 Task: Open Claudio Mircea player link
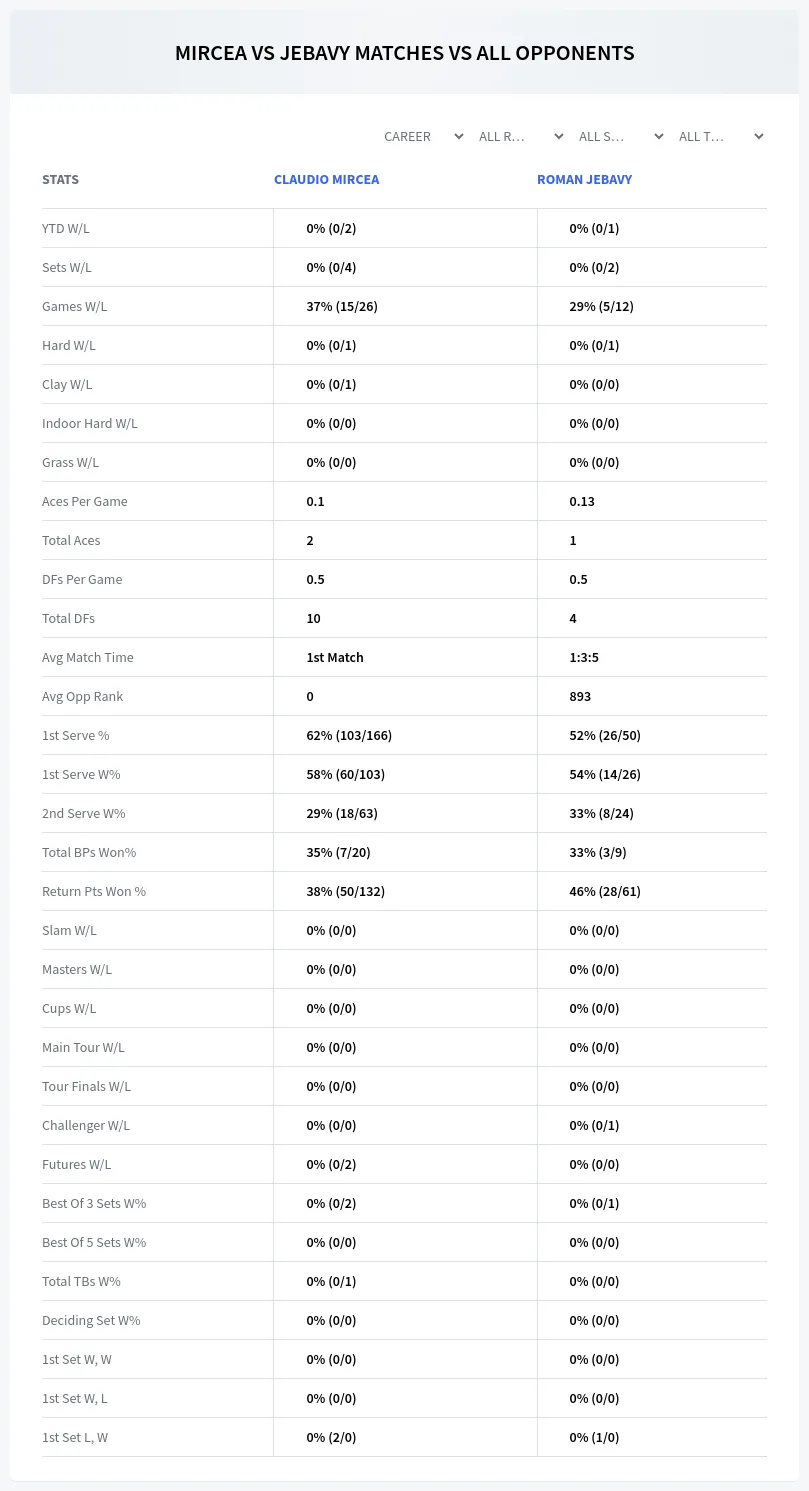tap(326, 180)
